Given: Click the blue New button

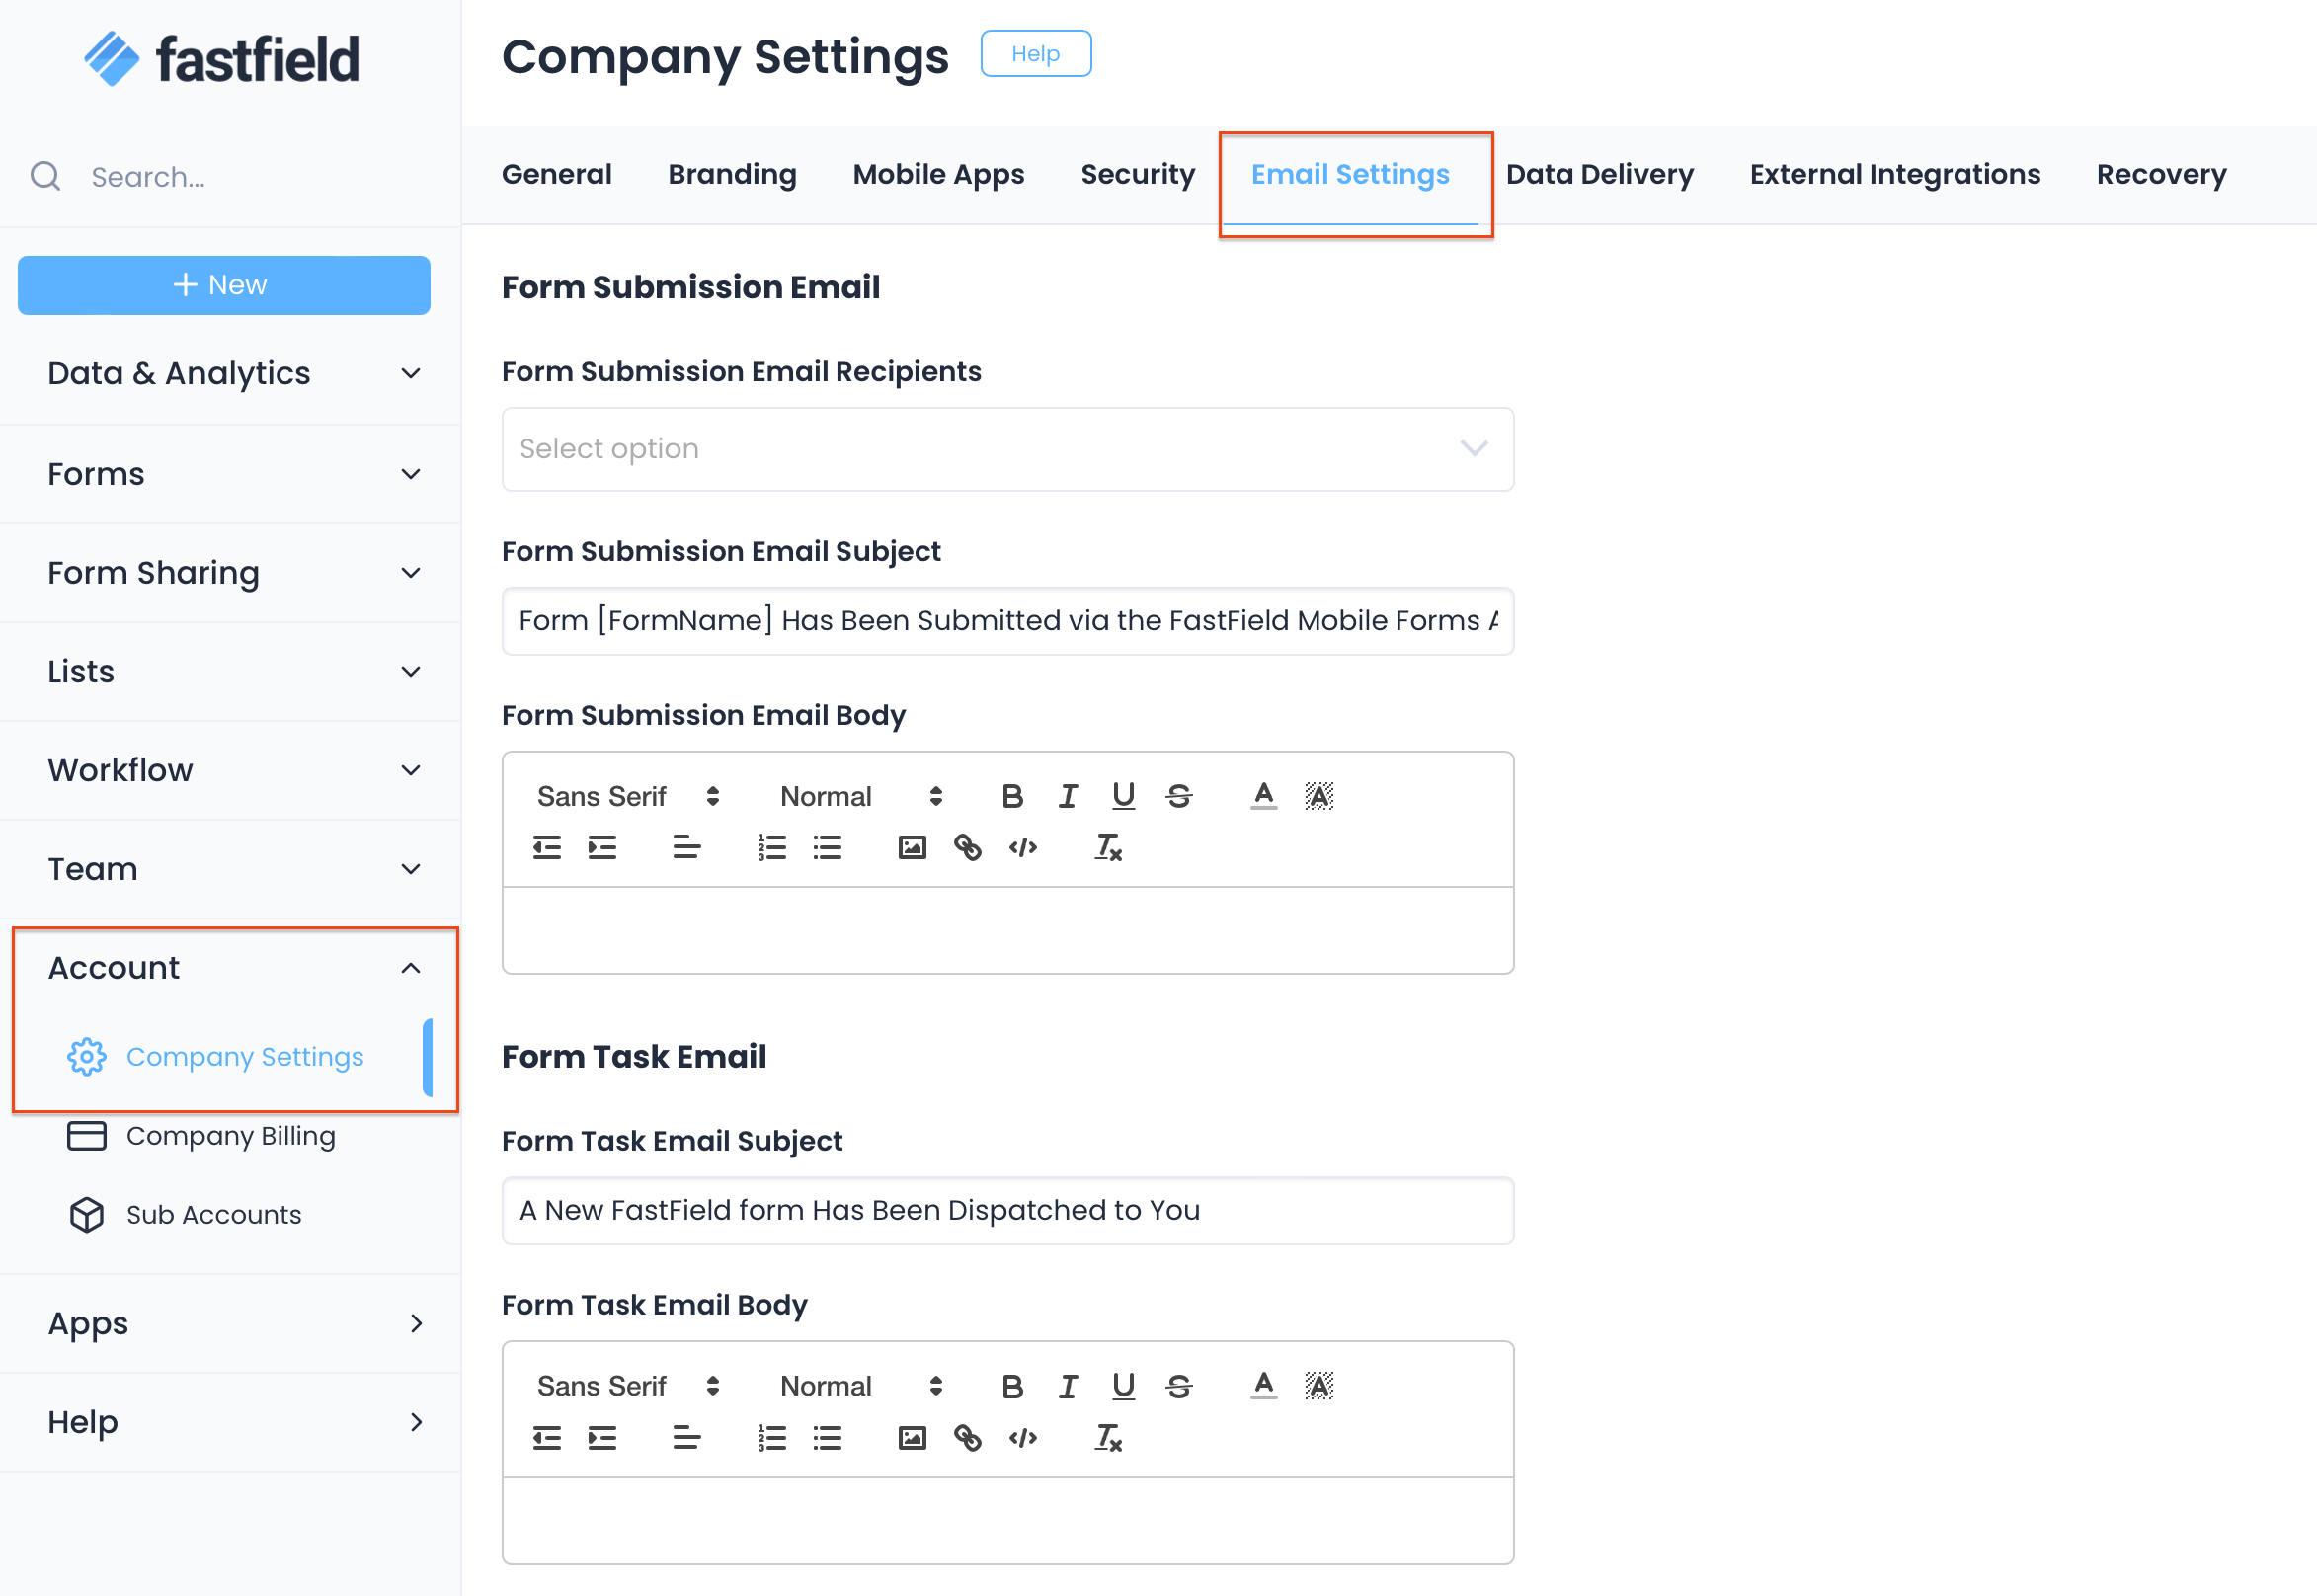Looking at the screenshot, I should 224,285.
